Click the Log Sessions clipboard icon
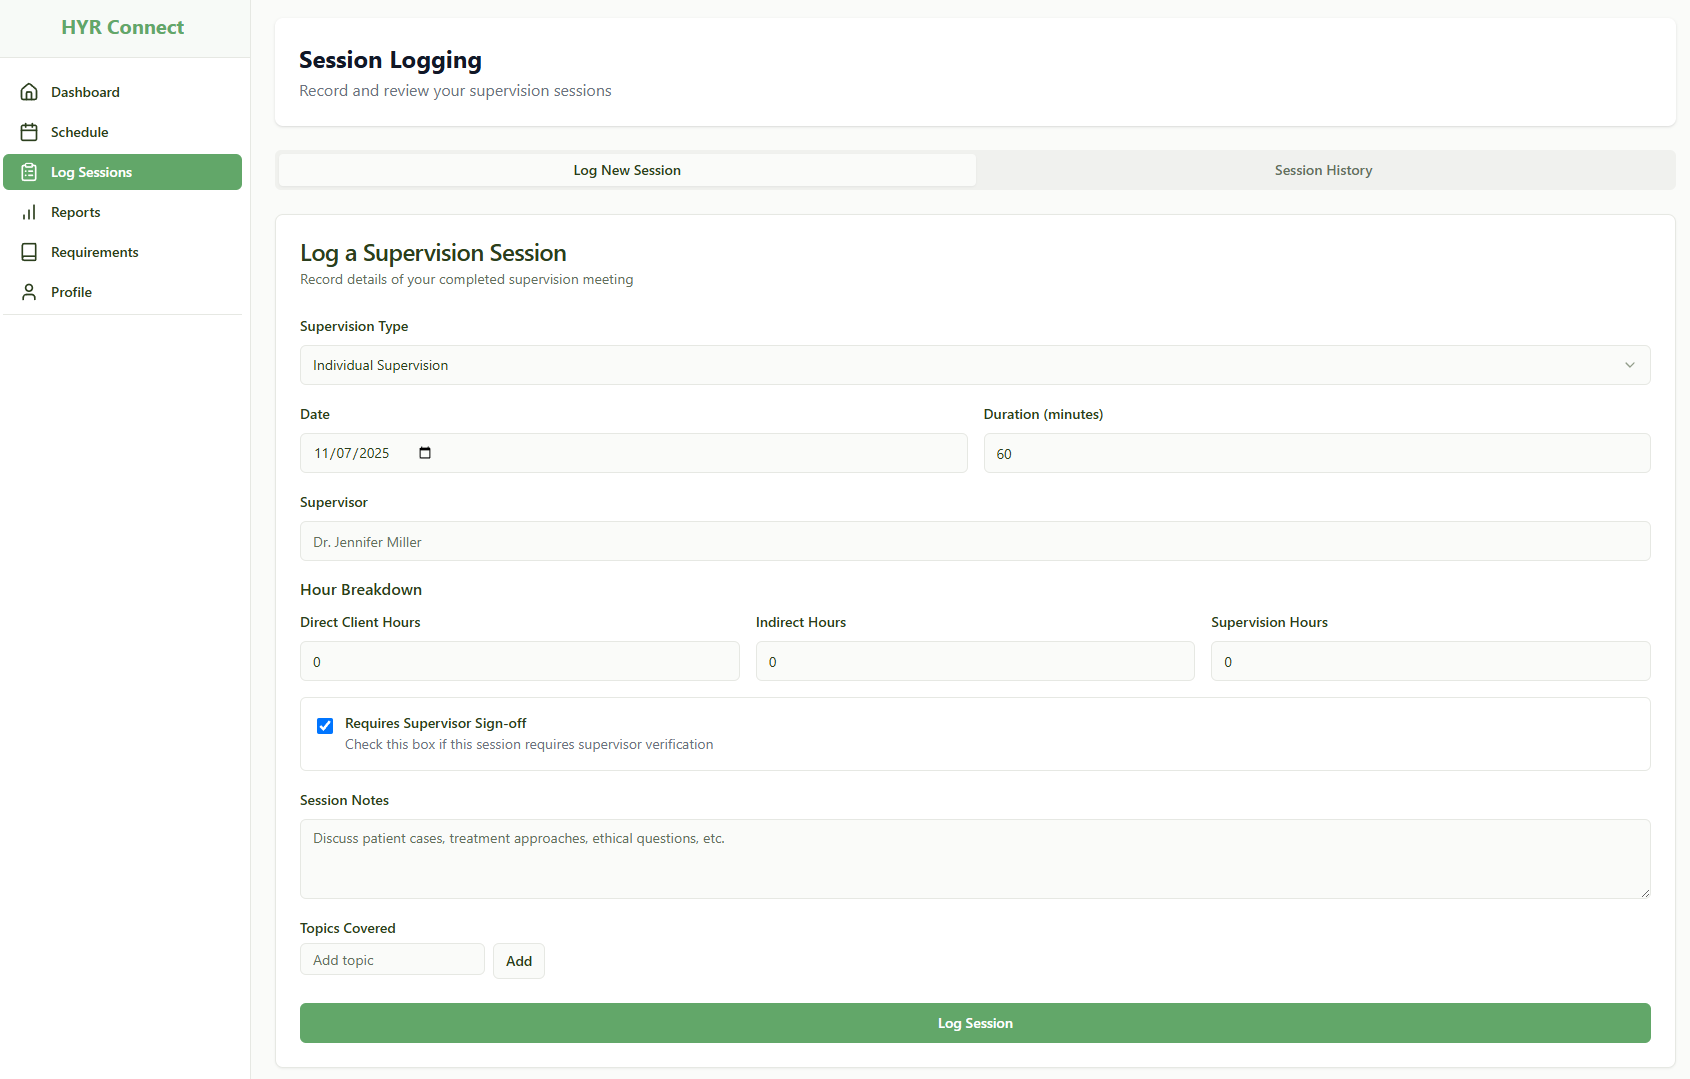Image resolution: width=1690 pixels, height=1079 pixels. click(x=29, y=171)
